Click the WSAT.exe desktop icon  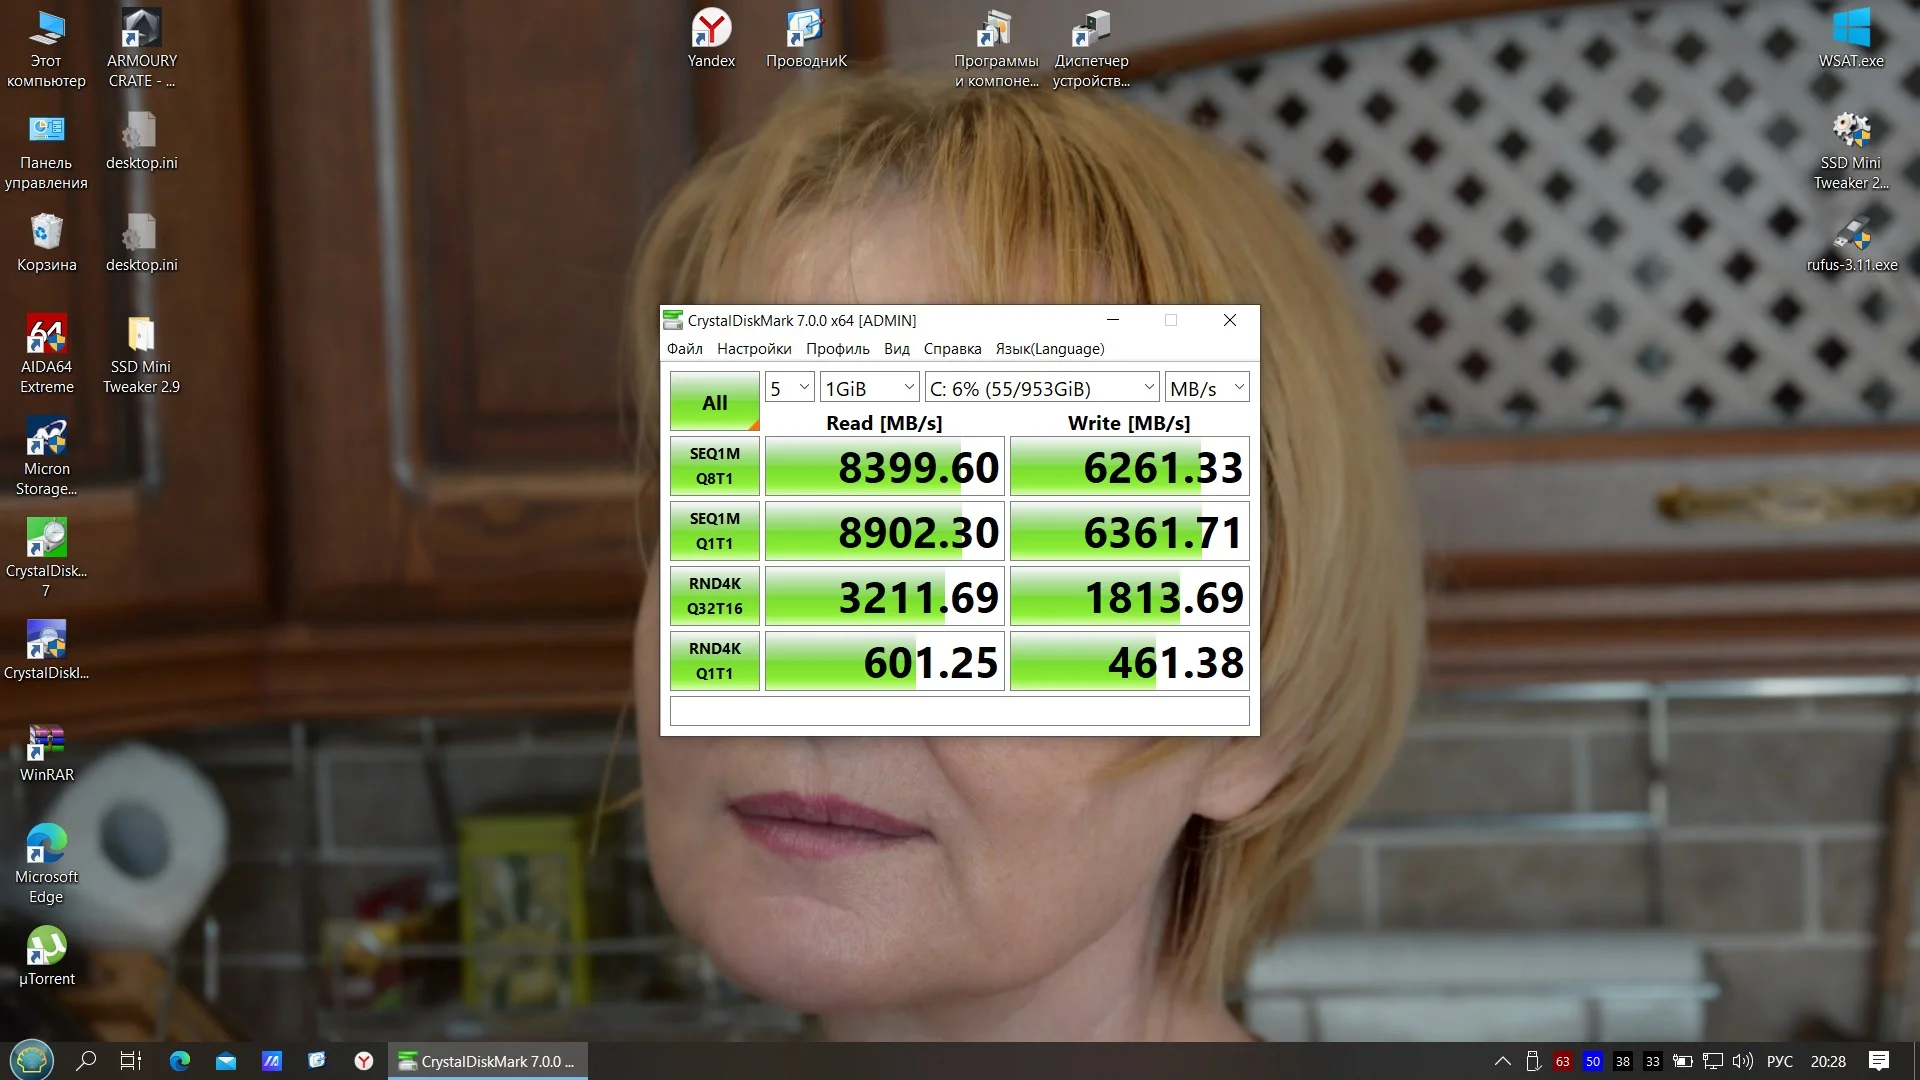[1851, 39]
